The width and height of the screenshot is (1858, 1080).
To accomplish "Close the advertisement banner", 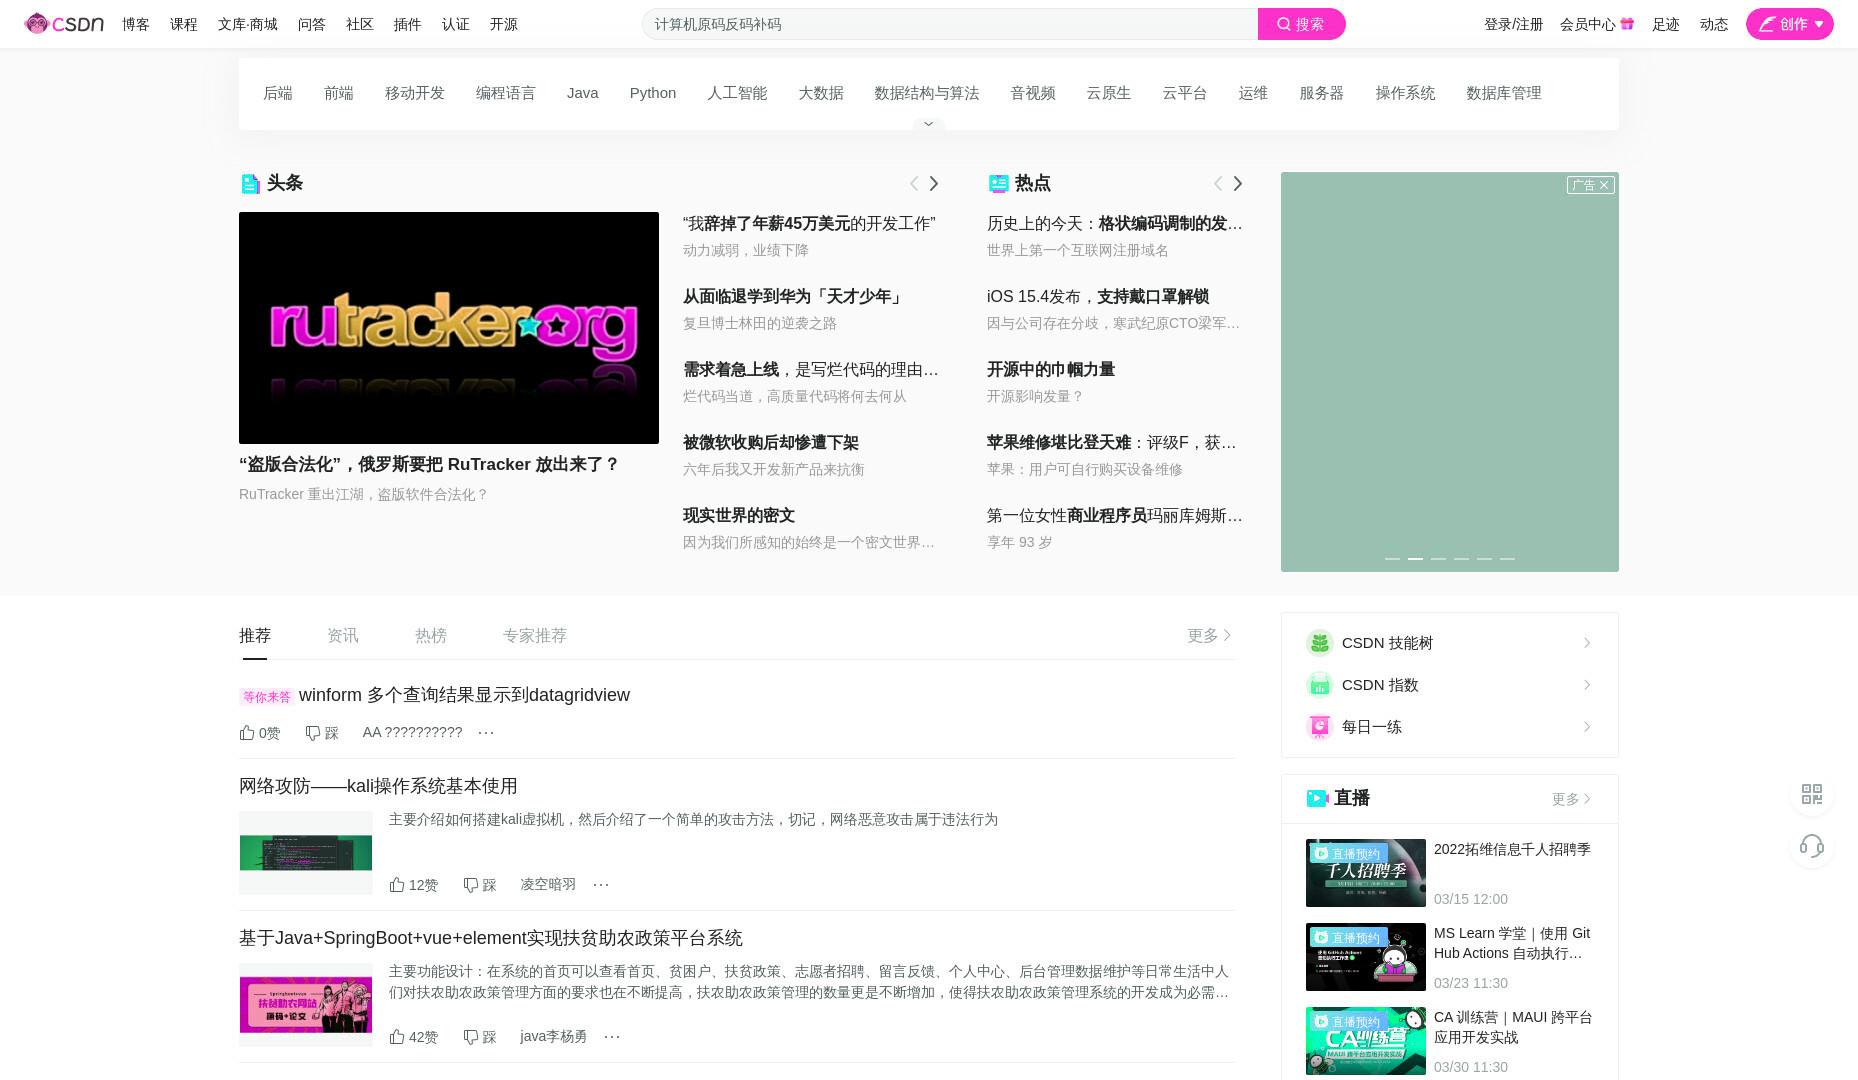I will pos(1604,185).
